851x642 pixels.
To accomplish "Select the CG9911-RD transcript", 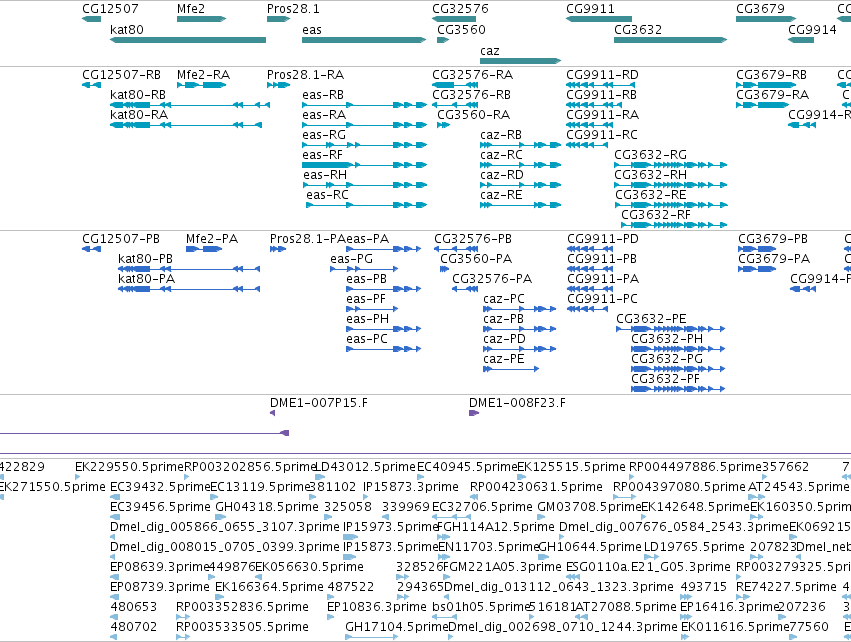I will coord(600,85).
